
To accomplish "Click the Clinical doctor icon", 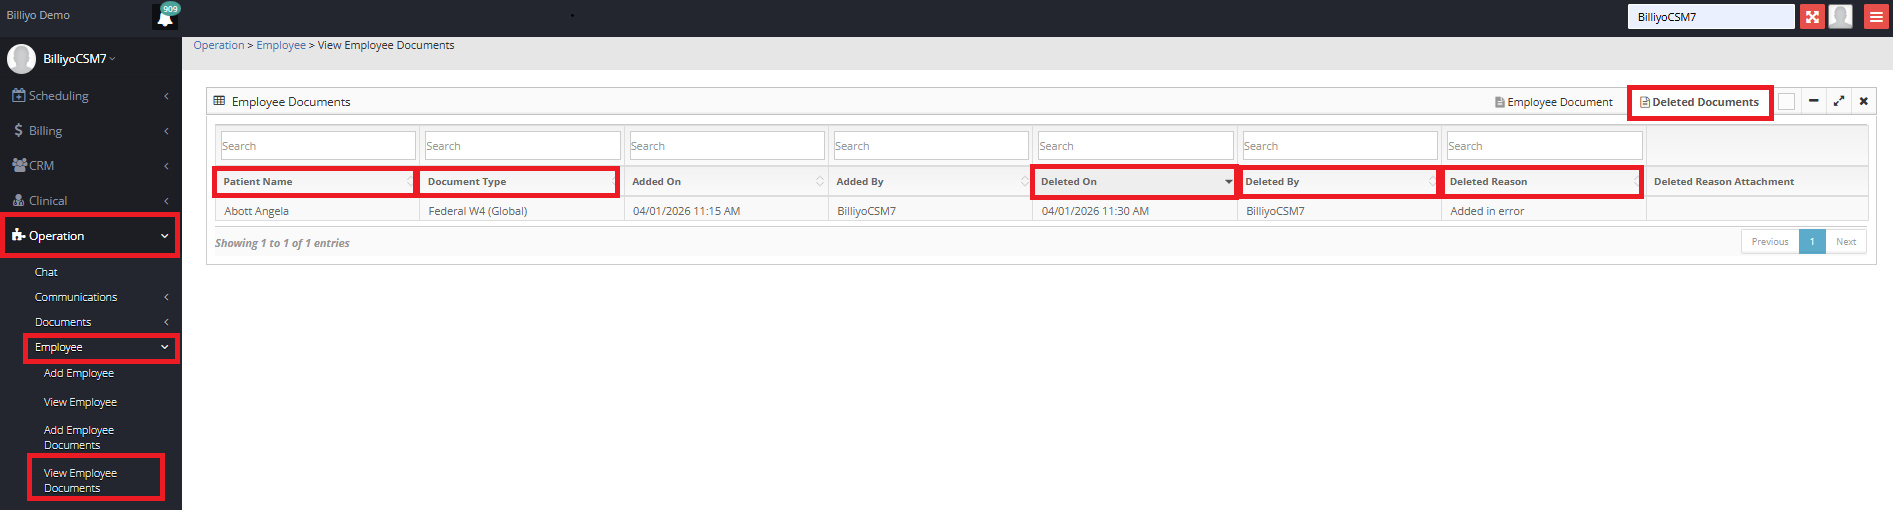I will click(18, 201).
